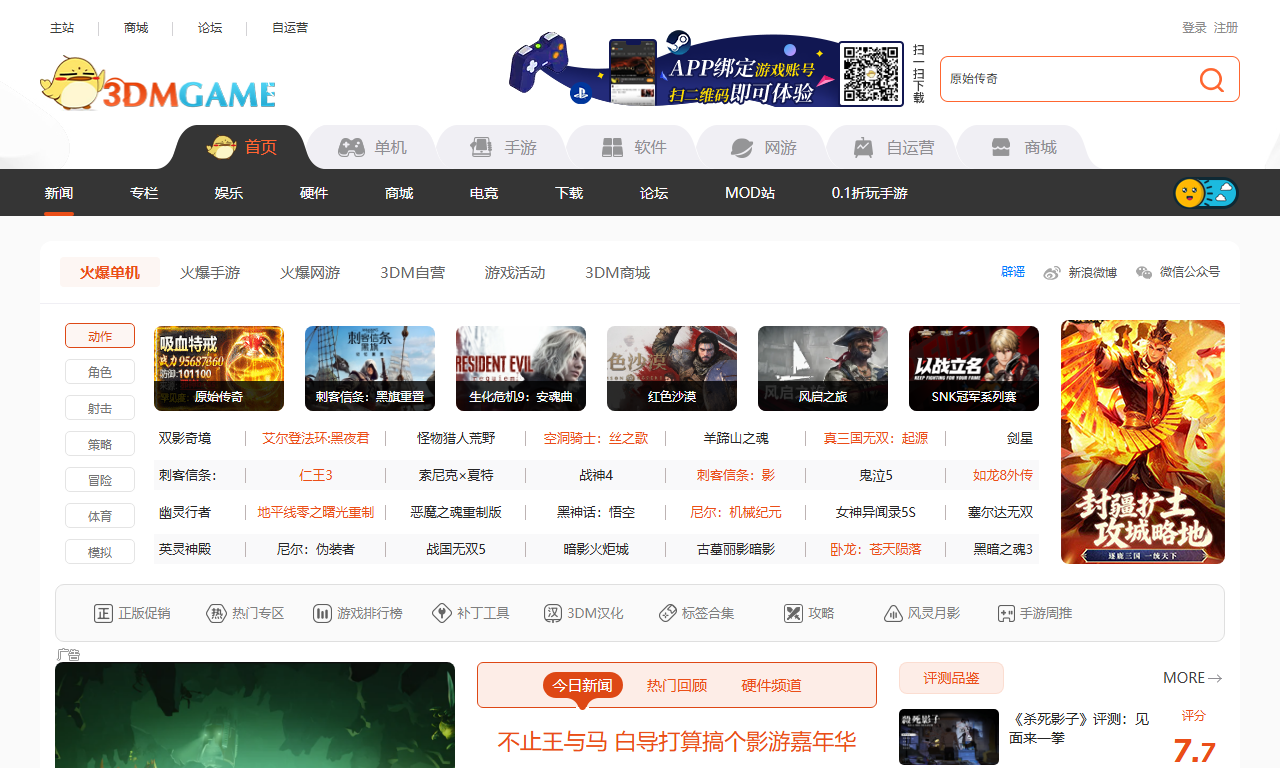This screenshot has width=1280, height=768.
Task: Select the 动作 genre filter
Action: point(100,336)
